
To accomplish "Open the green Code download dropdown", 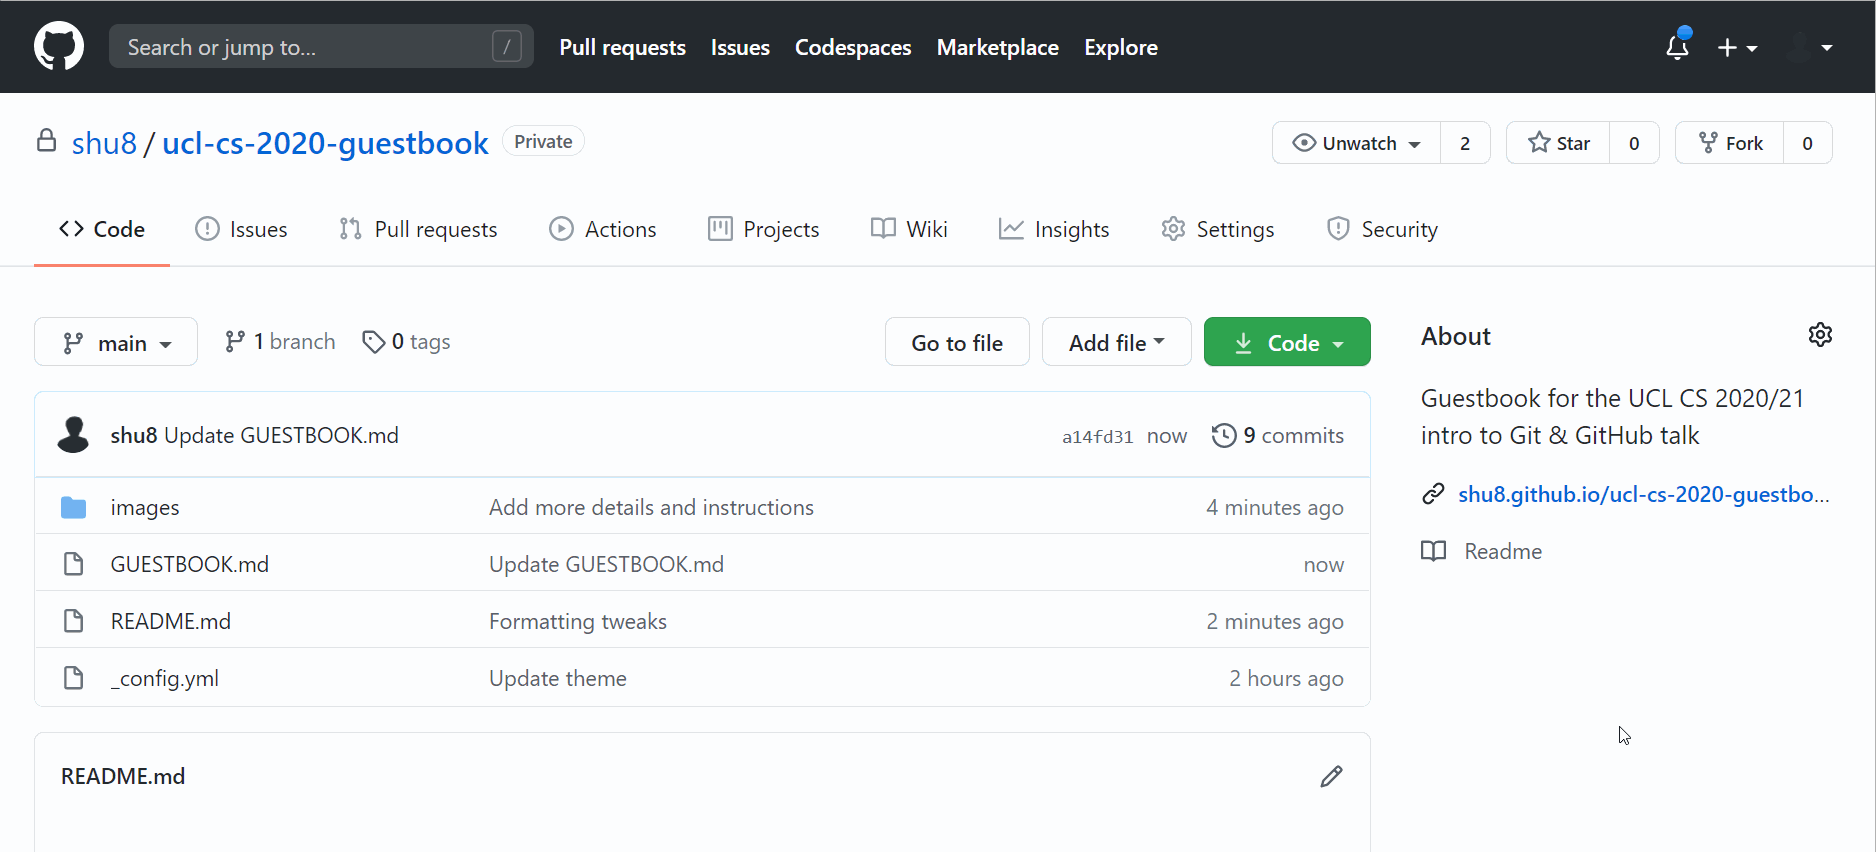I will (1287, 342).
